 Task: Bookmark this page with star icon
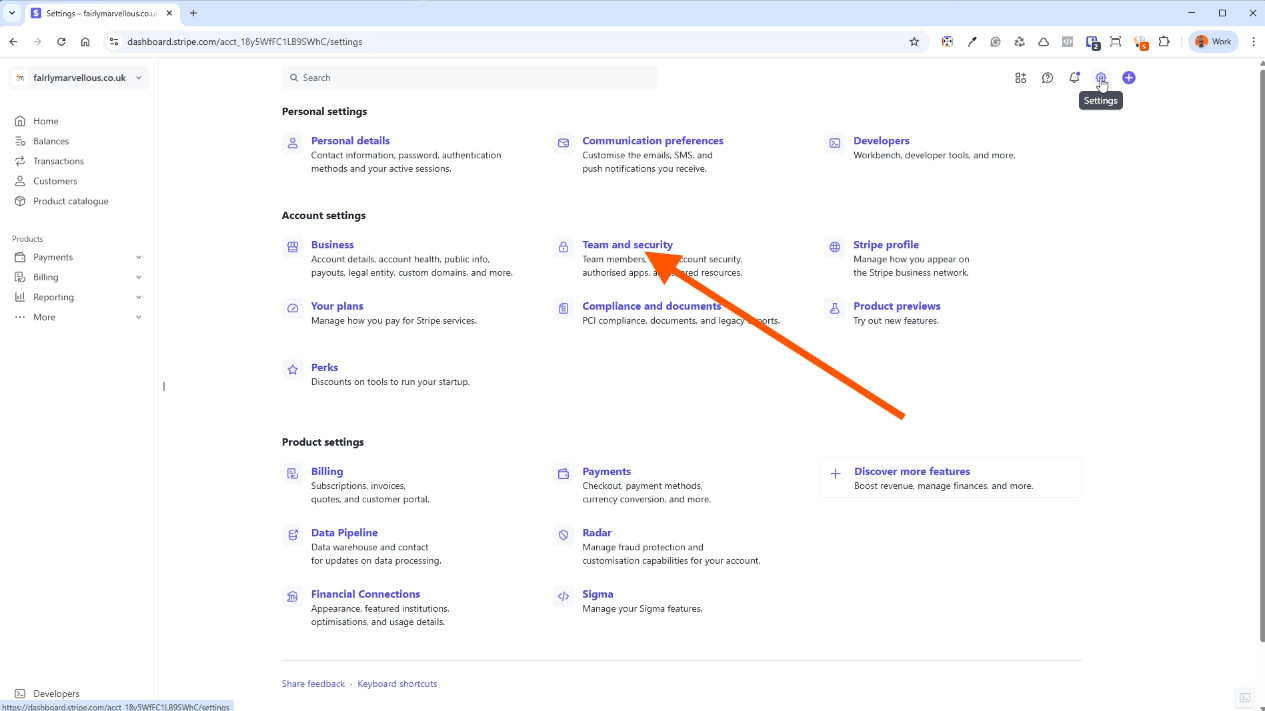(913, 42)
